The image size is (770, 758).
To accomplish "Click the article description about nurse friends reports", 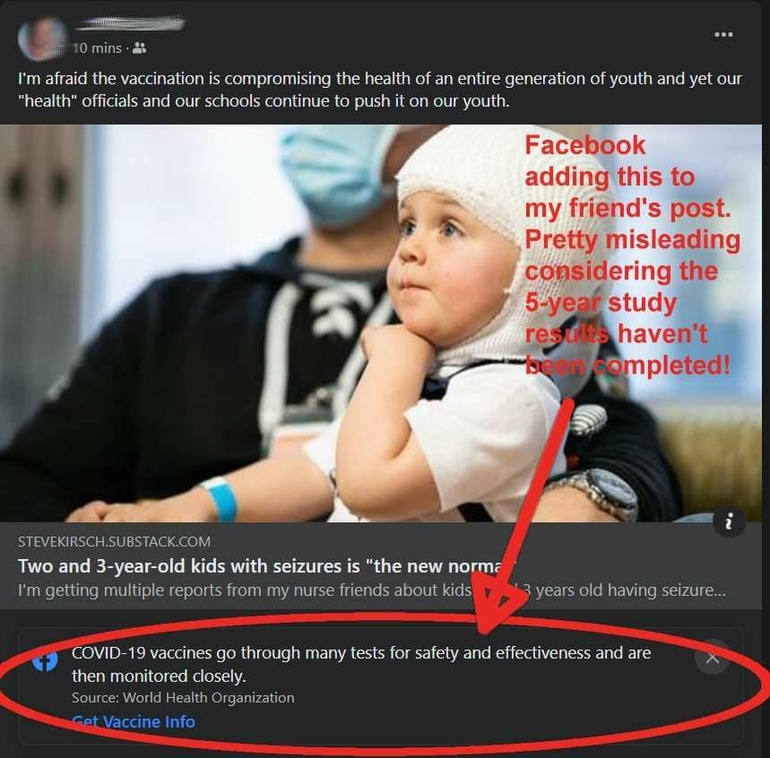I will (x=372, y=590).
